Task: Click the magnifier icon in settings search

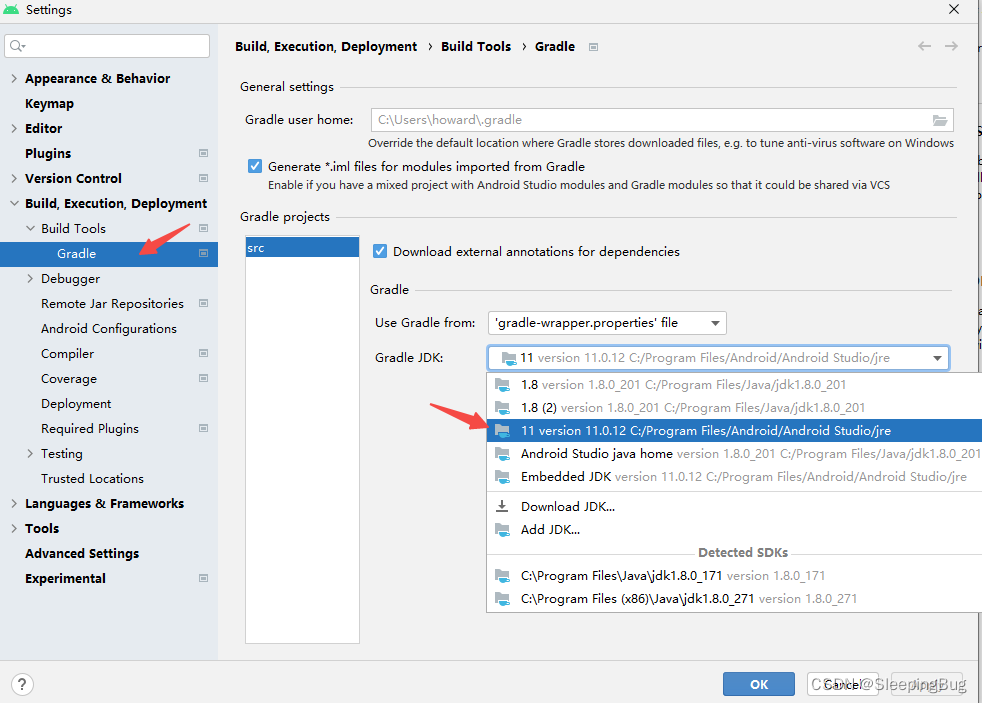Action: (x=17, y=45)
